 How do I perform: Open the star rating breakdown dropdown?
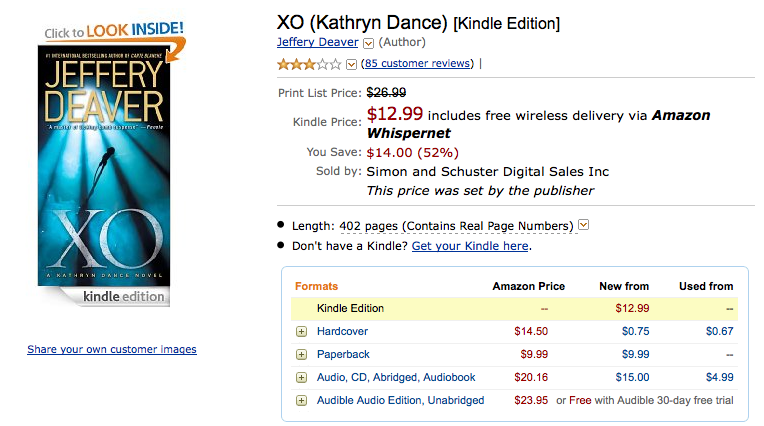click(351, 64)
